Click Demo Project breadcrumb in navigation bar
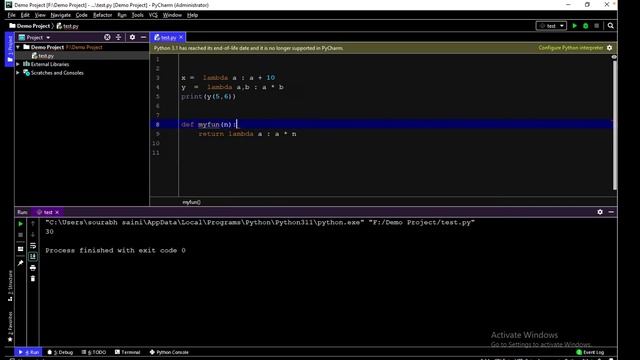The image size is (640, 360). pos(30,26)
